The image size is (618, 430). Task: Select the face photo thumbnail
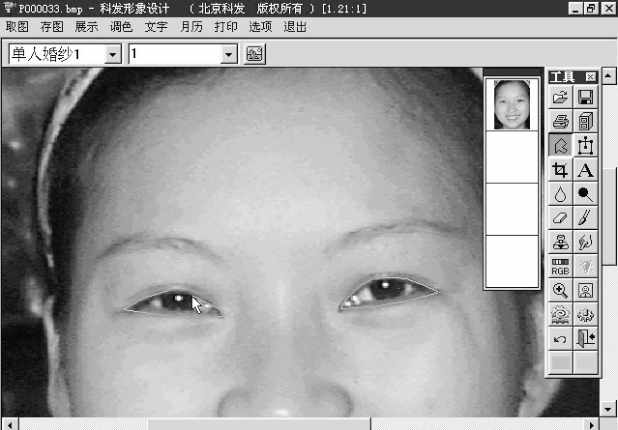tap(512, 104)
